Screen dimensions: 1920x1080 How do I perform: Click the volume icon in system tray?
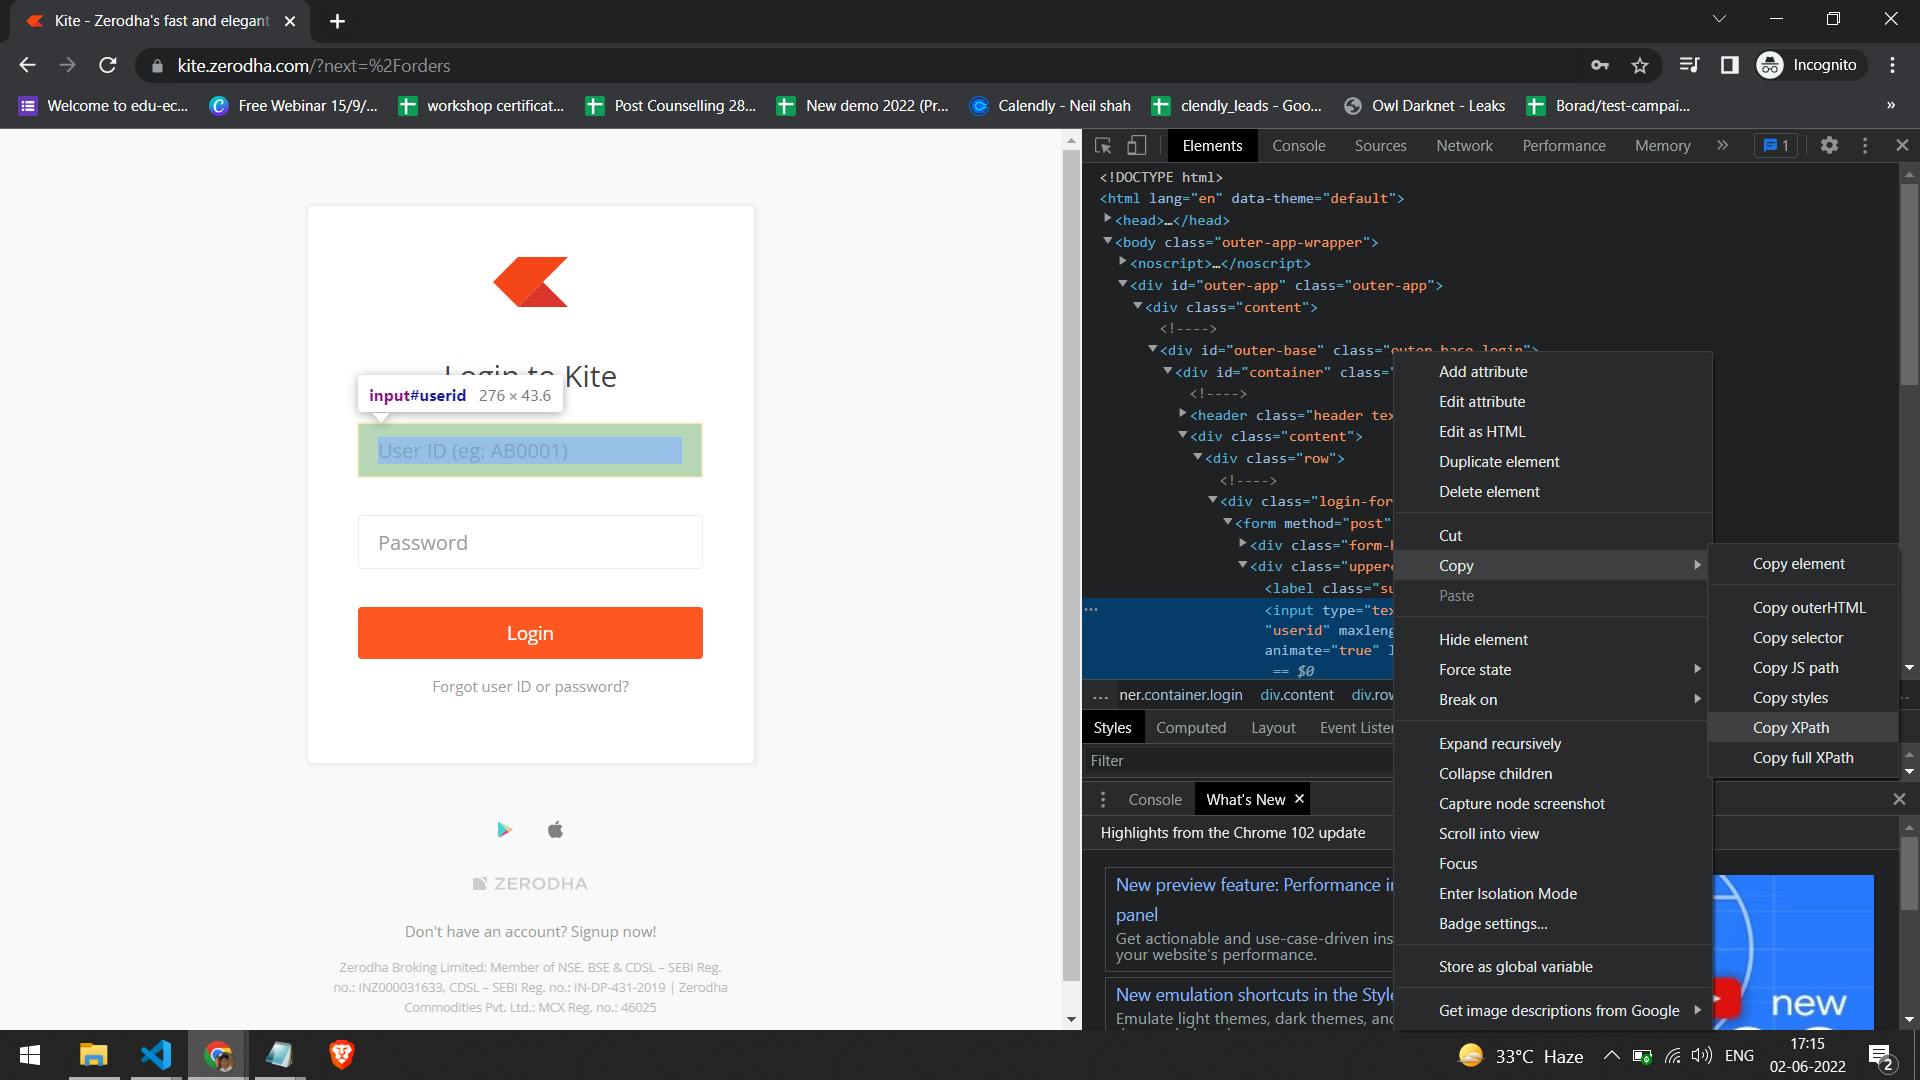tap(1701, 1055)
